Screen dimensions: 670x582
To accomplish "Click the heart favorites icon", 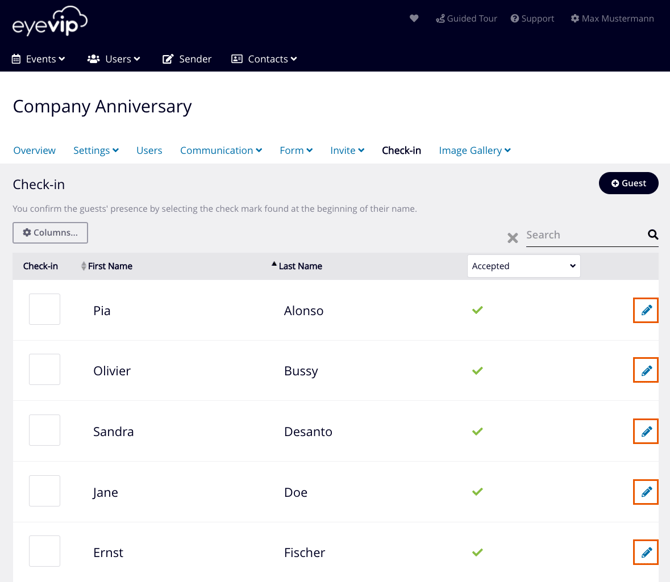I will 414,18.
